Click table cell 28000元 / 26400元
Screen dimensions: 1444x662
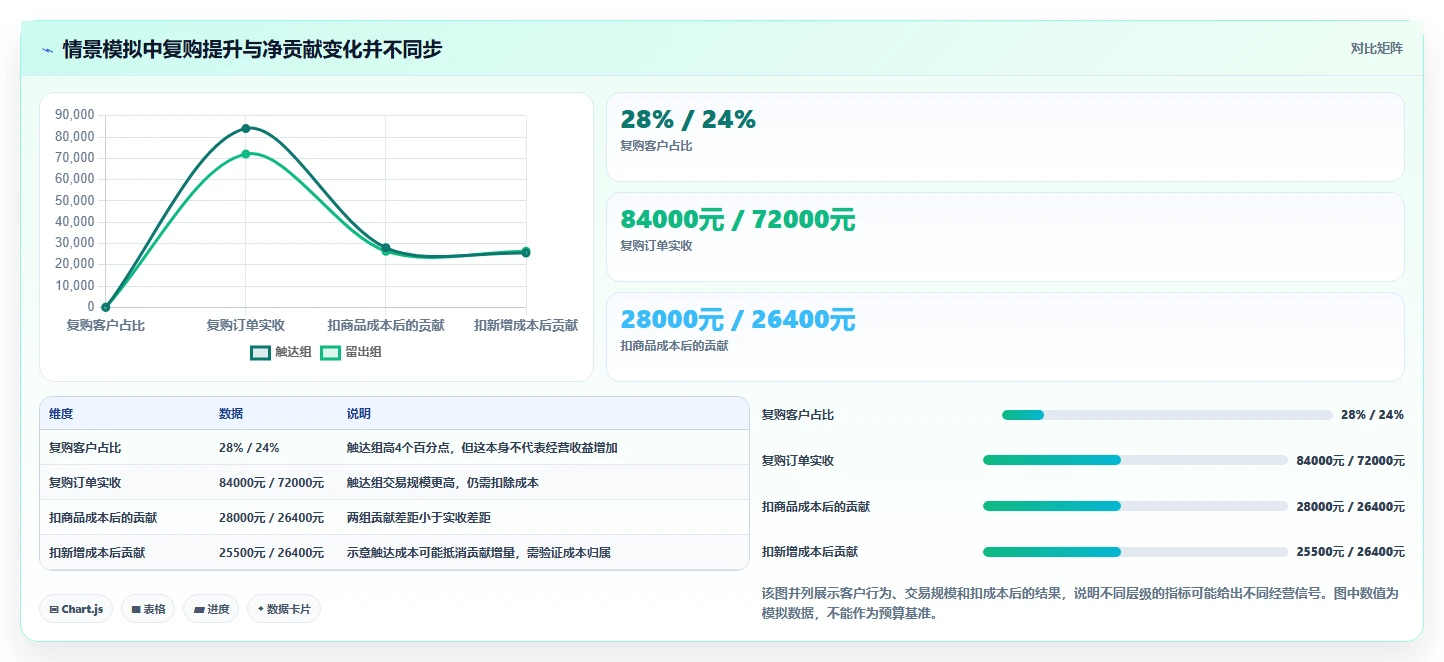(x=271, y=518)
